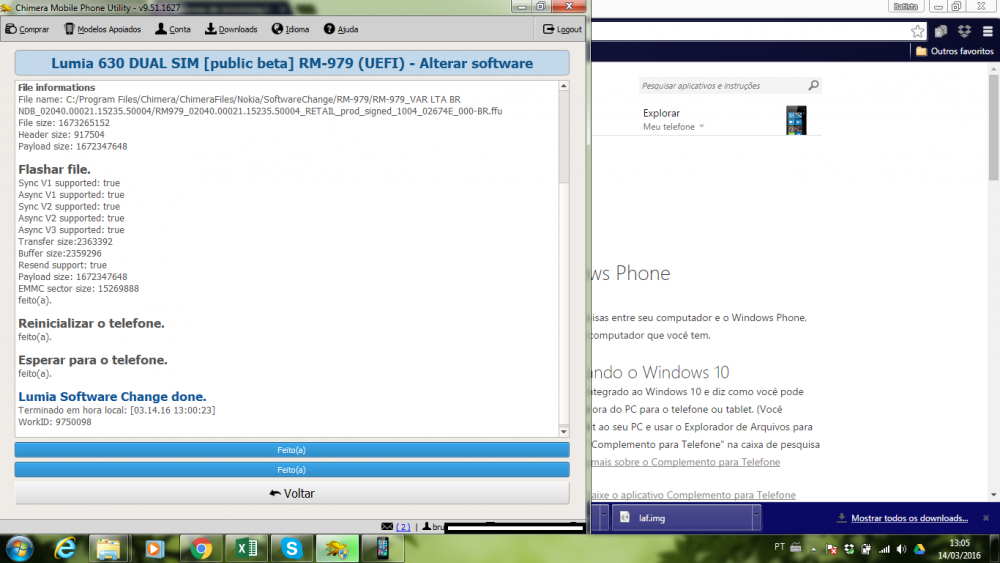Click the Explorar heading on webpage
The width and height of the screenshot is (1000, 563).
pos(661,113)
